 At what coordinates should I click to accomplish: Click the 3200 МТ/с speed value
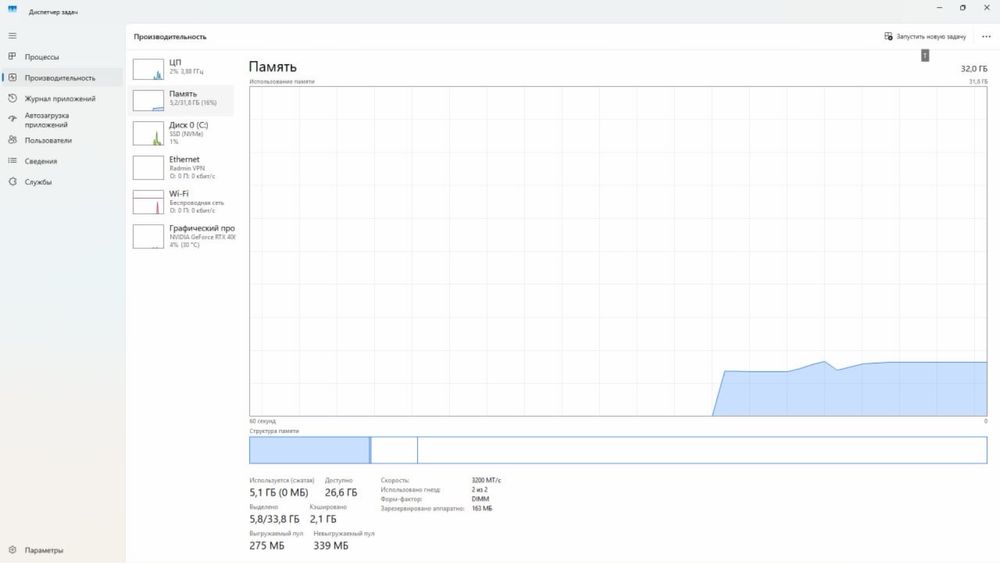pyautogui.click(x=486, y=480)
